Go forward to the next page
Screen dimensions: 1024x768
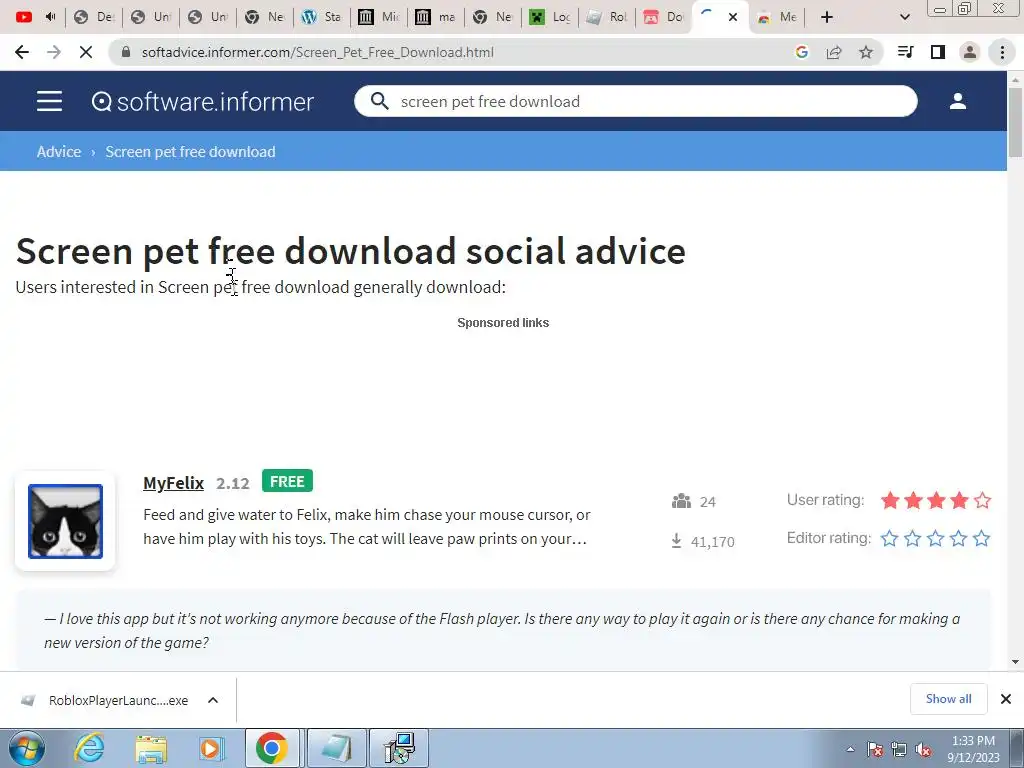click(54, 52)
